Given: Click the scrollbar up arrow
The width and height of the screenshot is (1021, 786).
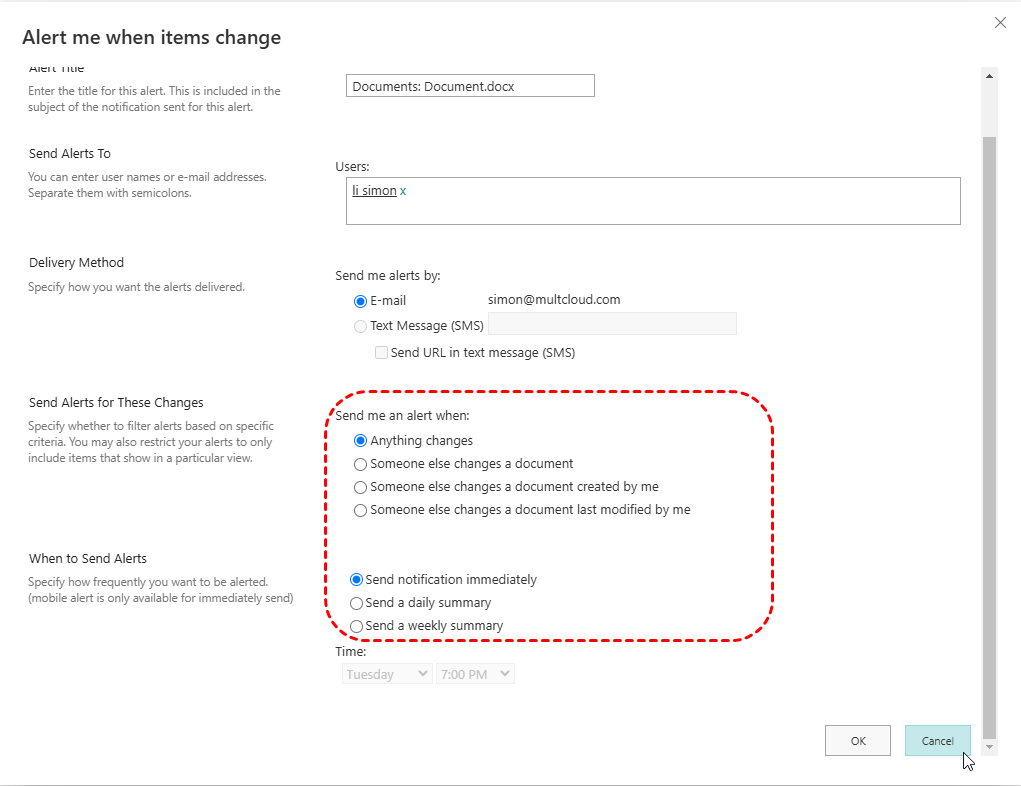Looking at the screenshot, I should (990, 76).
